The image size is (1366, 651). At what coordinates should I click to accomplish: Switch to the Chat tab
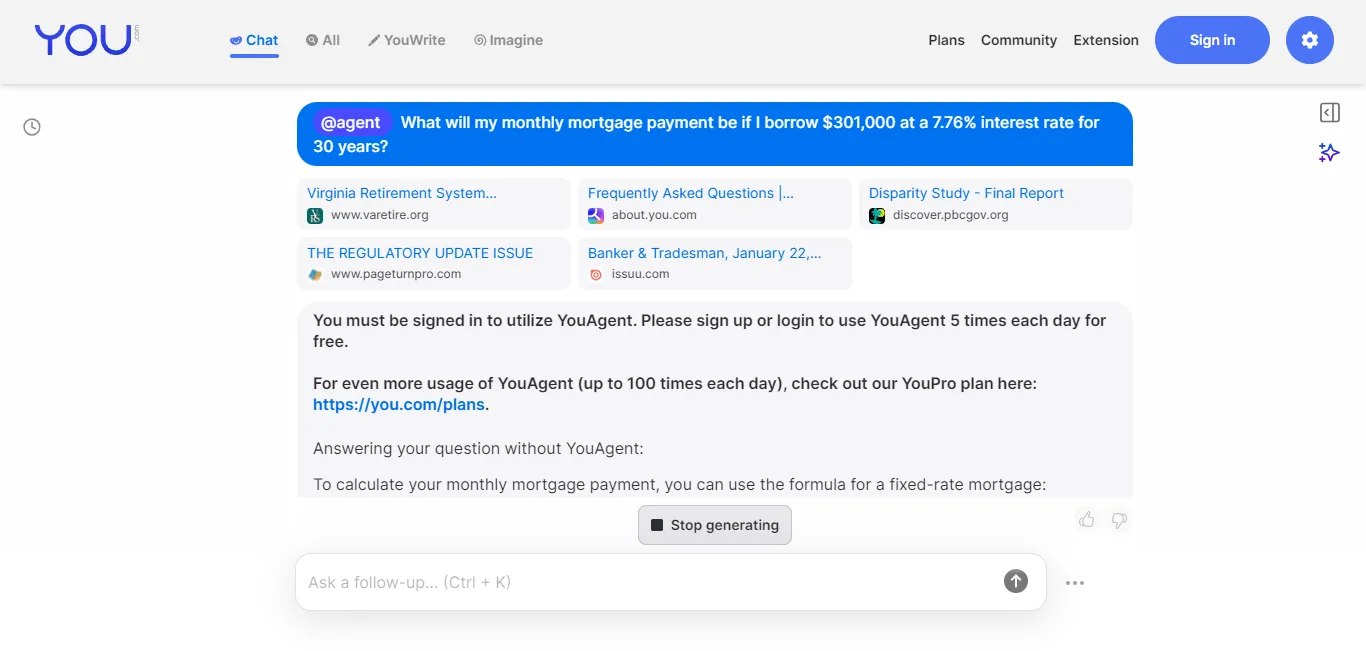pos(254,40)
